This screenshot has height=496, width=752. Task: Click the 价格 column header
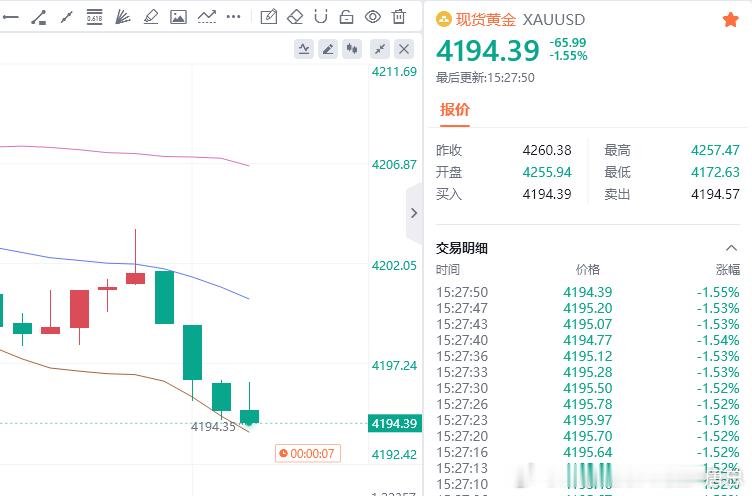click(588, 270)
